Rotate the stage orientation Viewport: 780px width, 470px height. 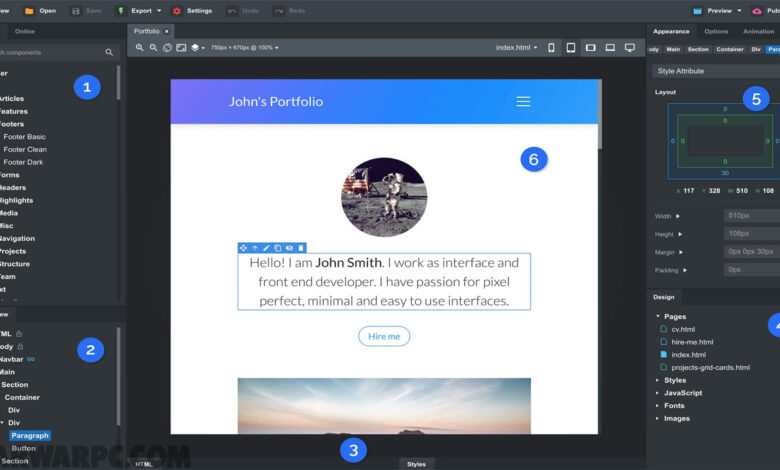(x=168, y=48)
